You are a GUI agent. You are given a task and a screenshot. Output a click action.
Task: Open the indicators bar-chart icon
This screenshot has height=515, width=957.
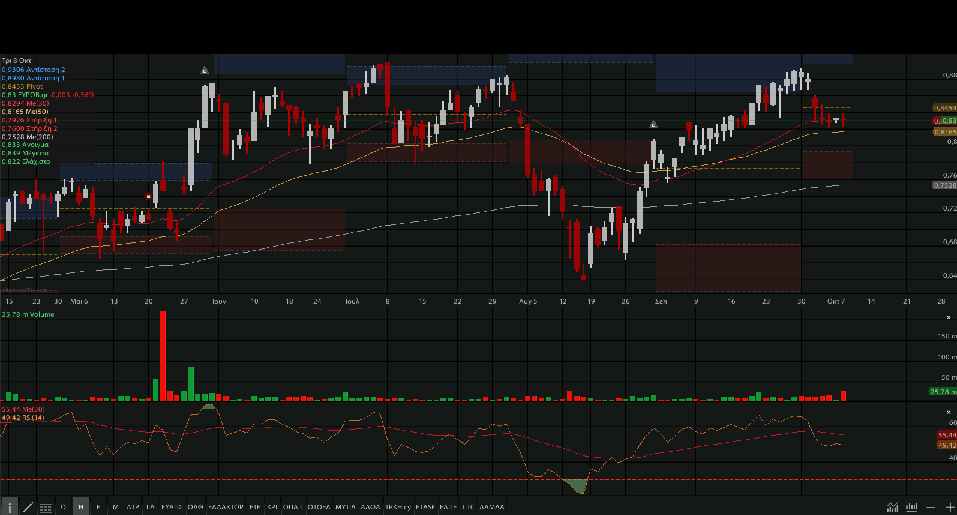[x=912, y=507]
